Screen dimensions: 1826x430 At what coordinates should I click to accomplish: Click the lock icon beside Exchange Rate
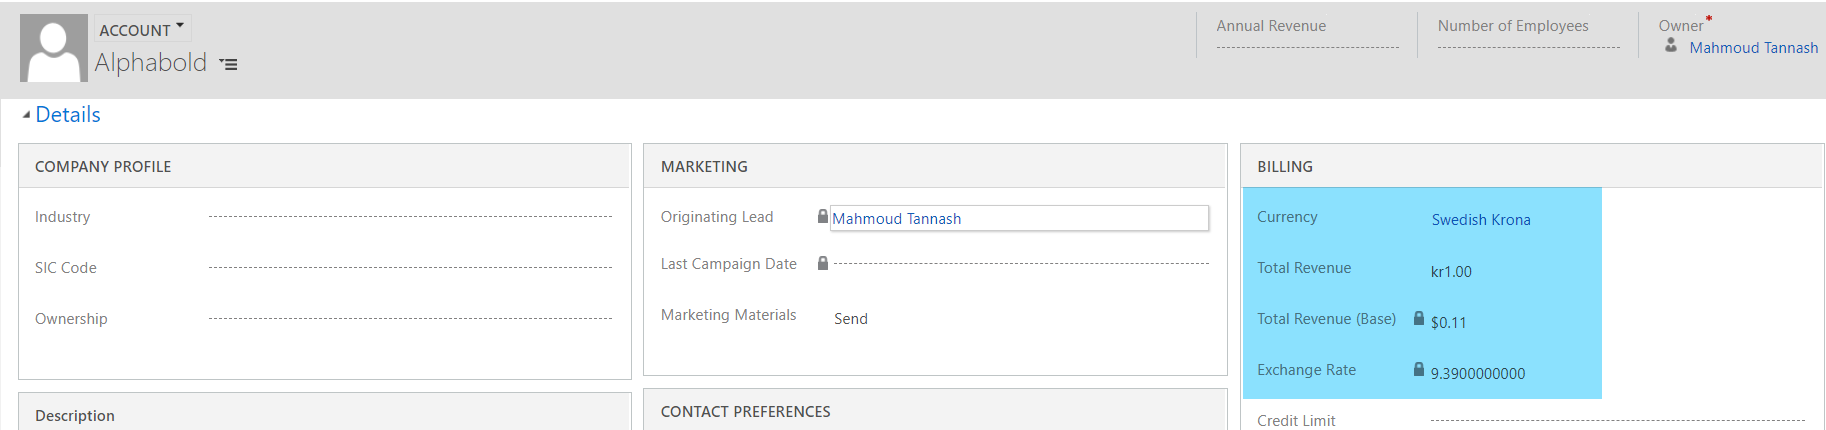coord(1418,369)
